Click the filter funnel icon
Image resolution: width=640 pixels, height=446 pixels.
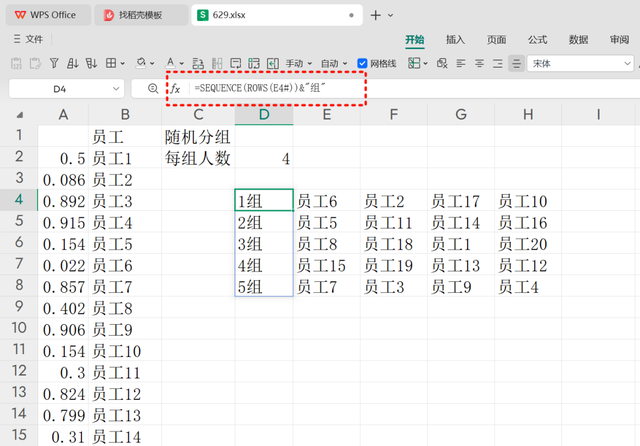click(x=54, y=63)
